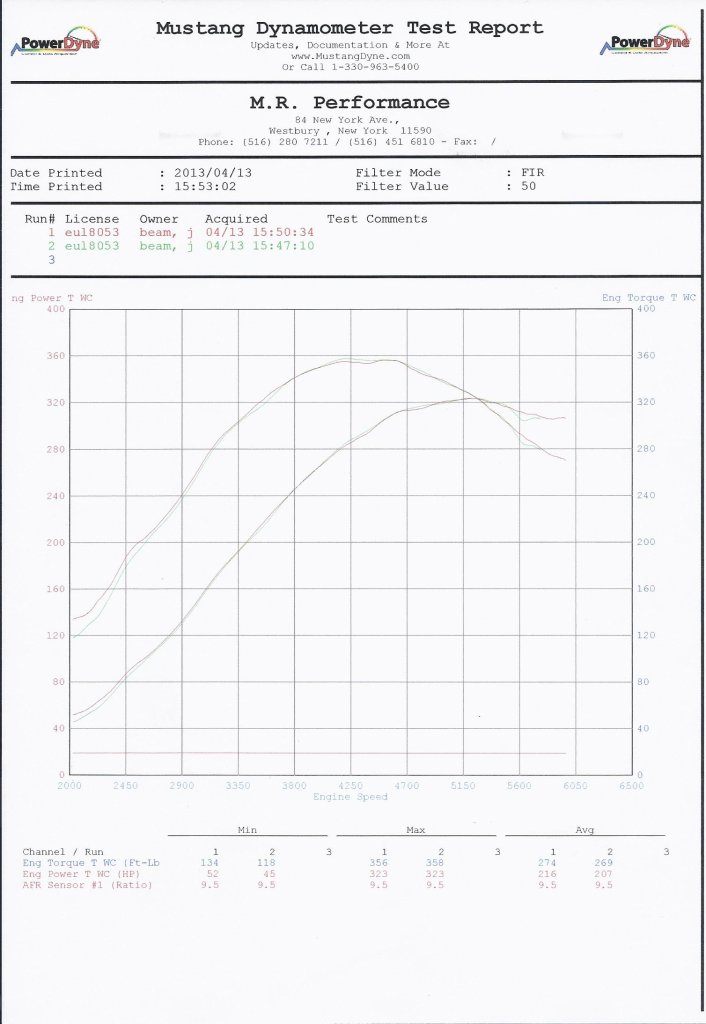The height and width of the screenshot is (1024, 706).
Task: Click the 'Test Comments' column header
Action: coord(377,219)
